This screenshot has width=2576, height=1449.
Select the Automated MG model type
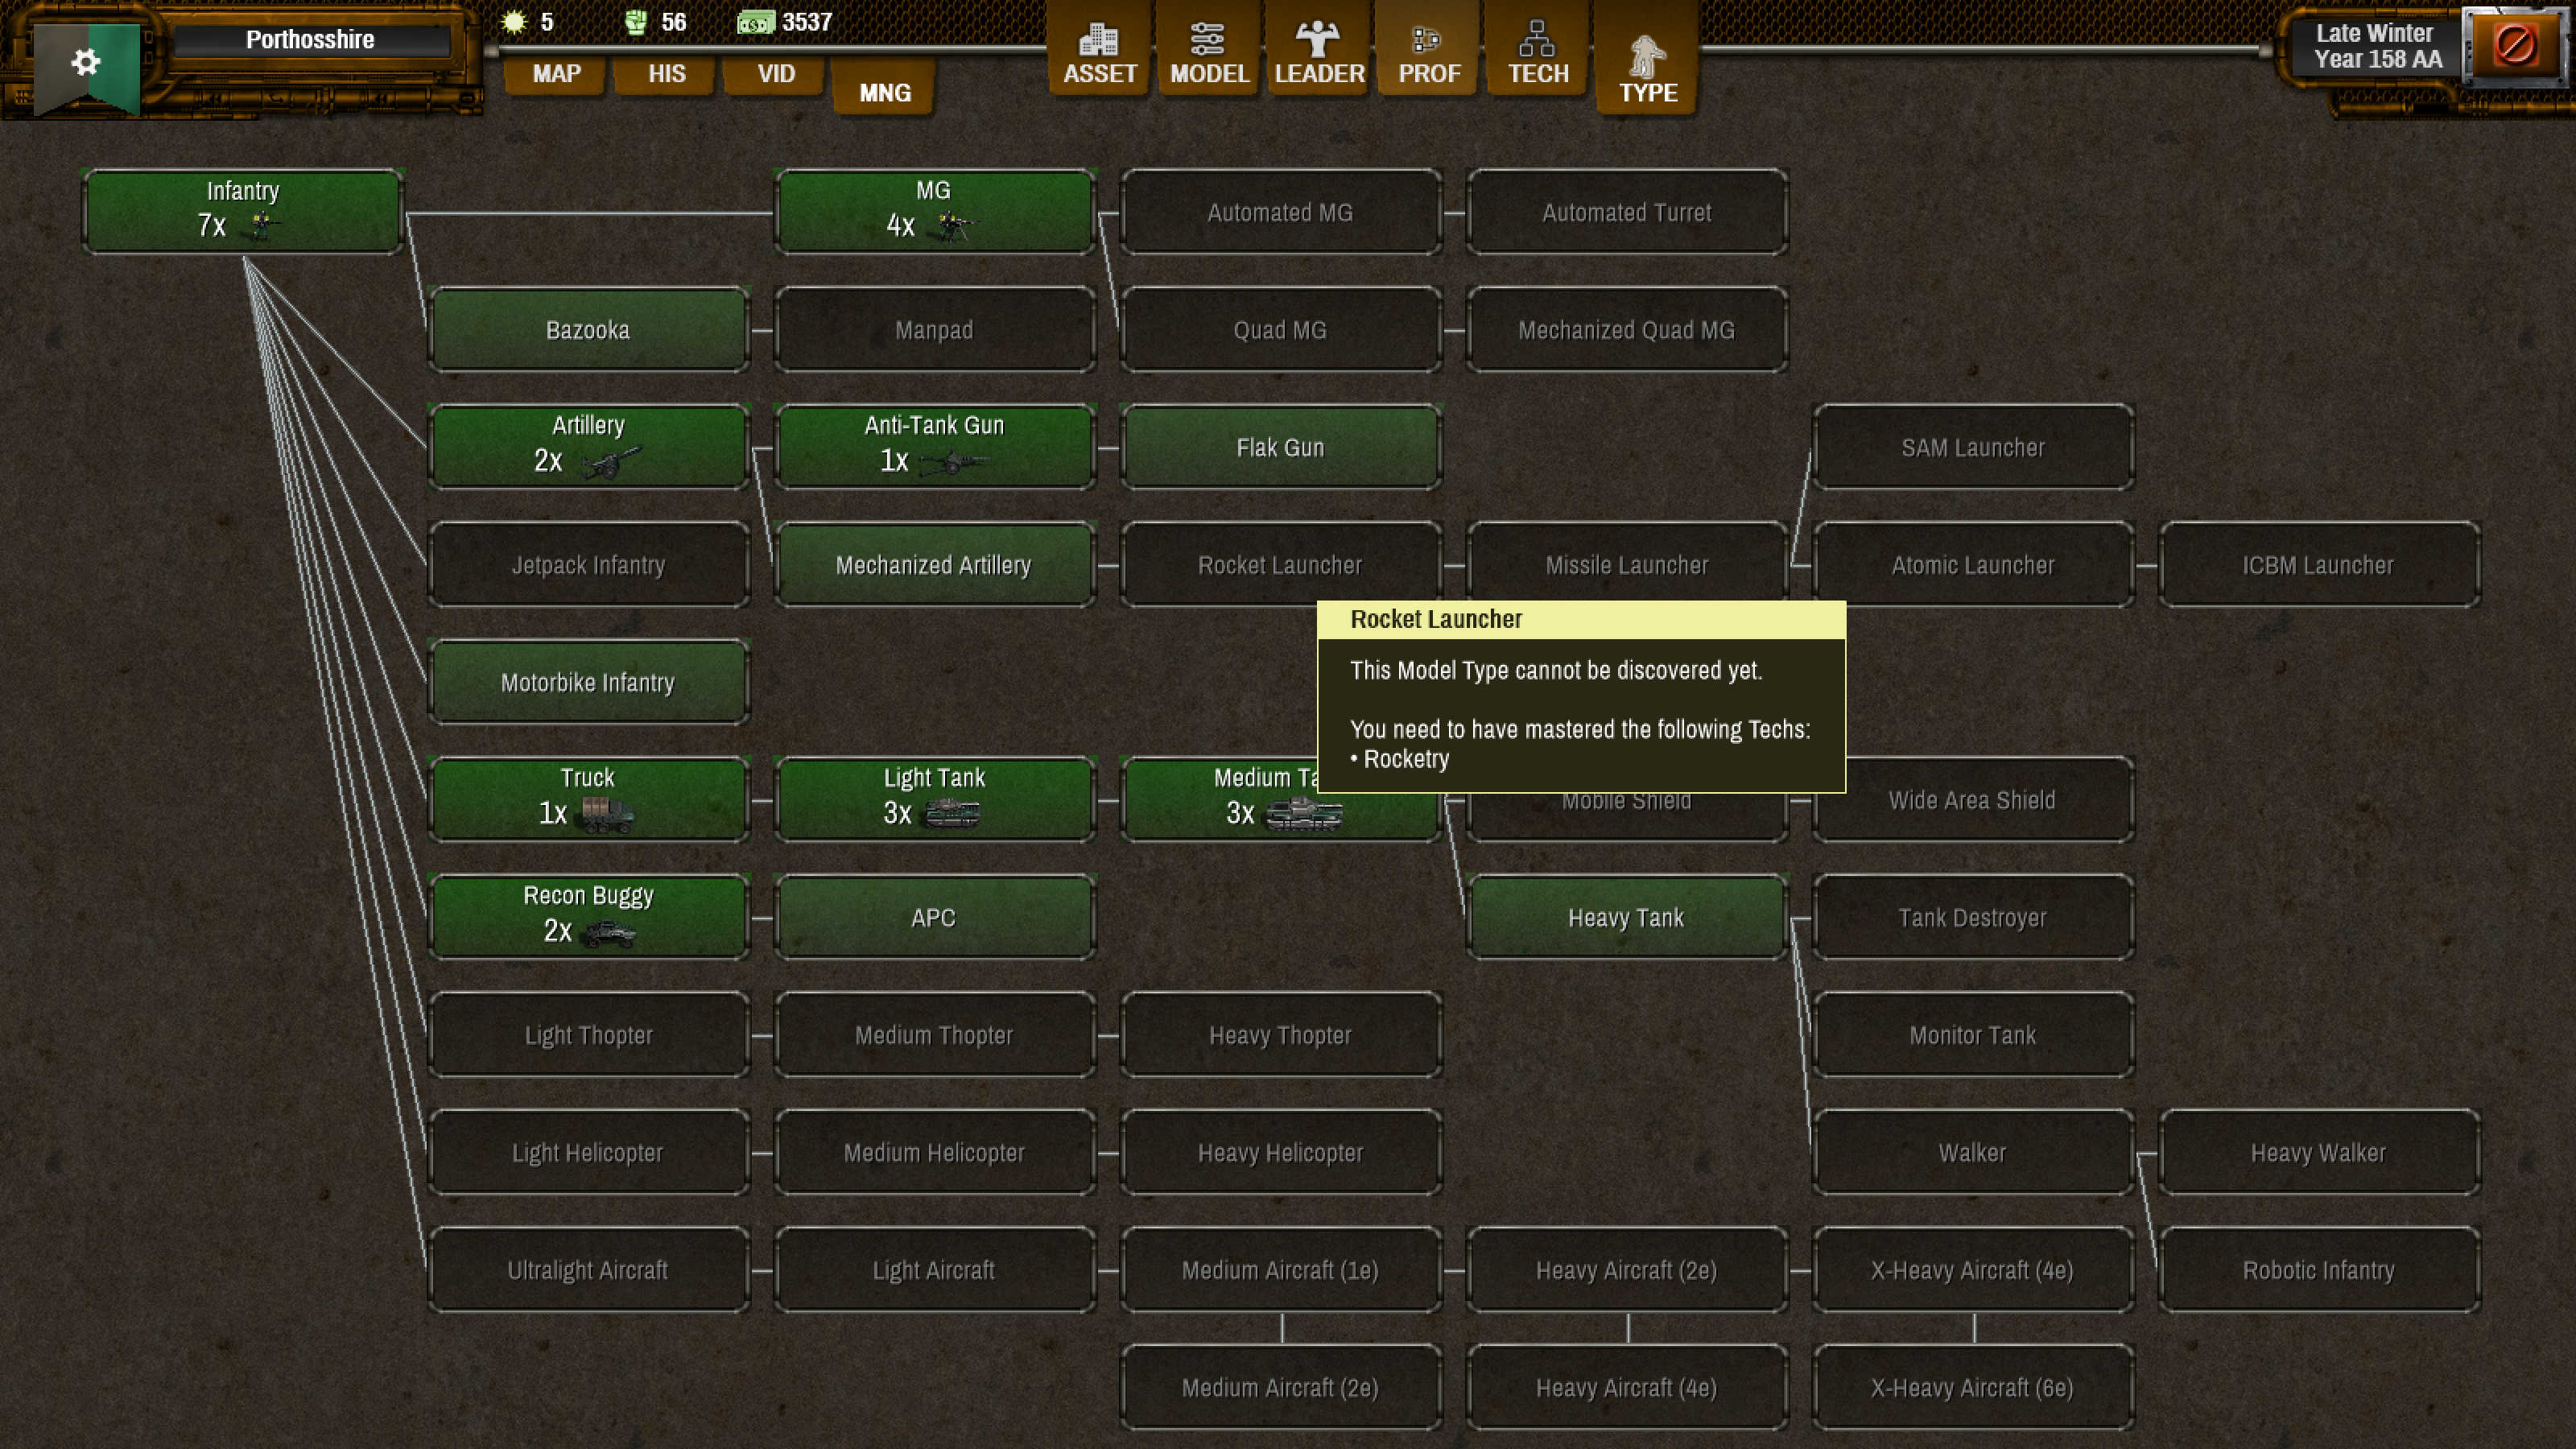tap(1280, 211)
